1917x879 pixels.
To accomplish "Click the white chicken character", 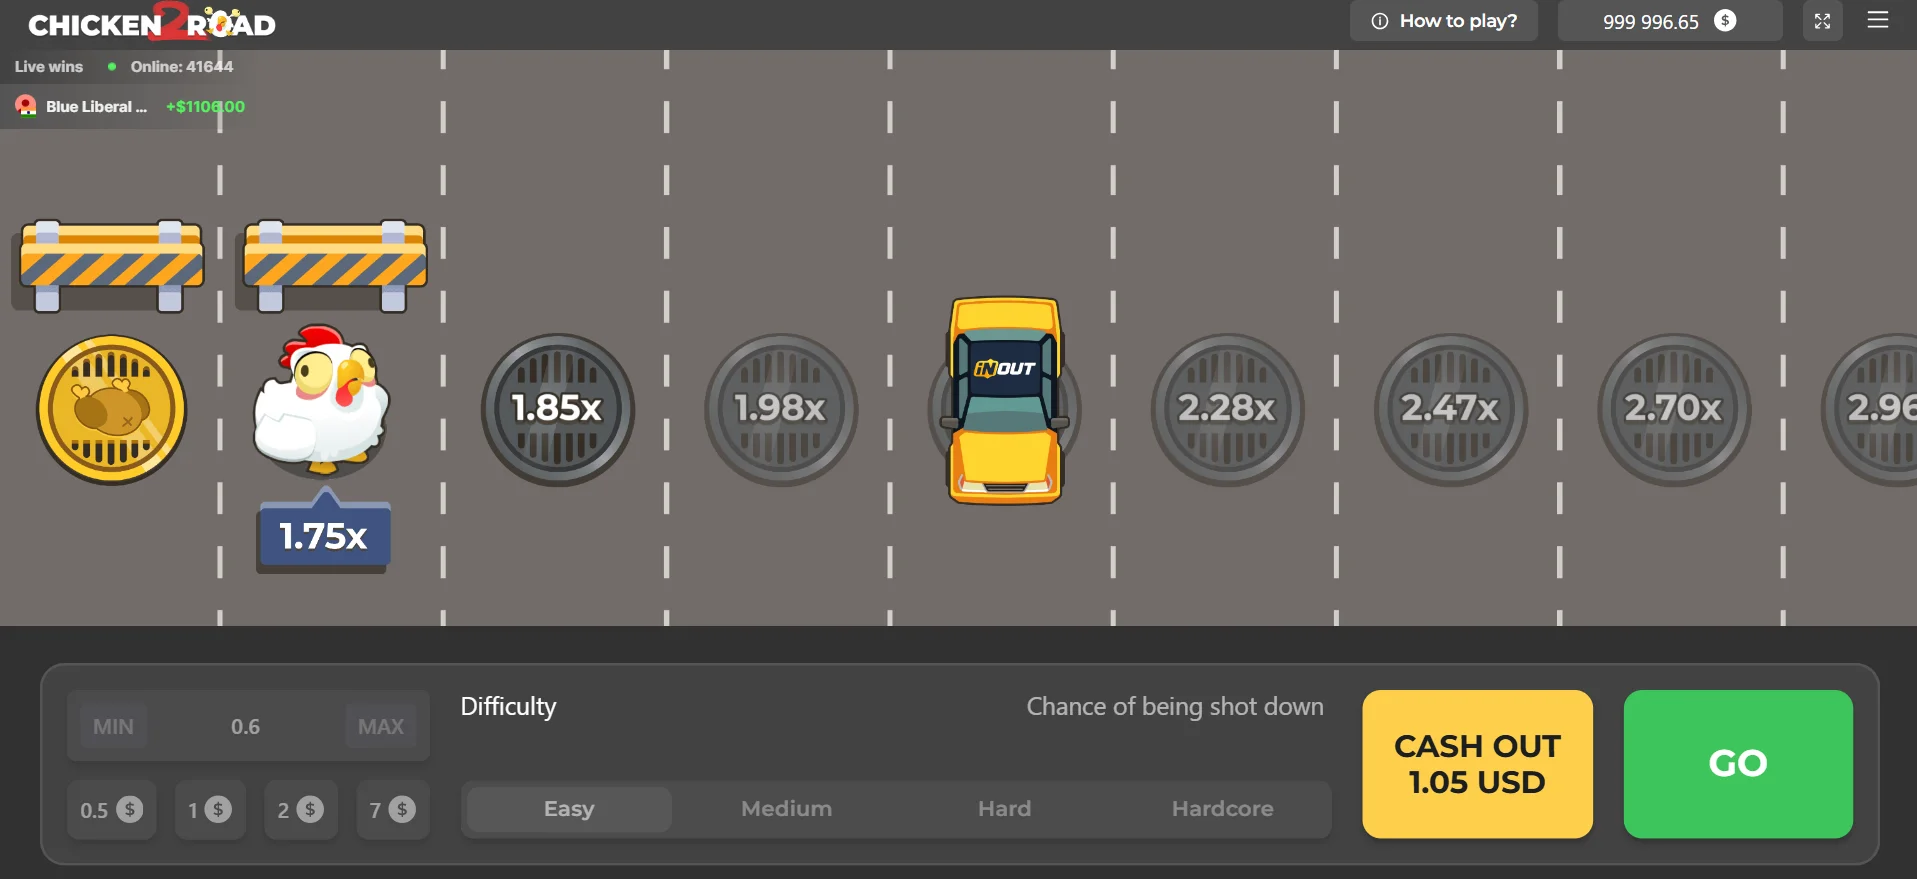I will click(x=321, y=398).
